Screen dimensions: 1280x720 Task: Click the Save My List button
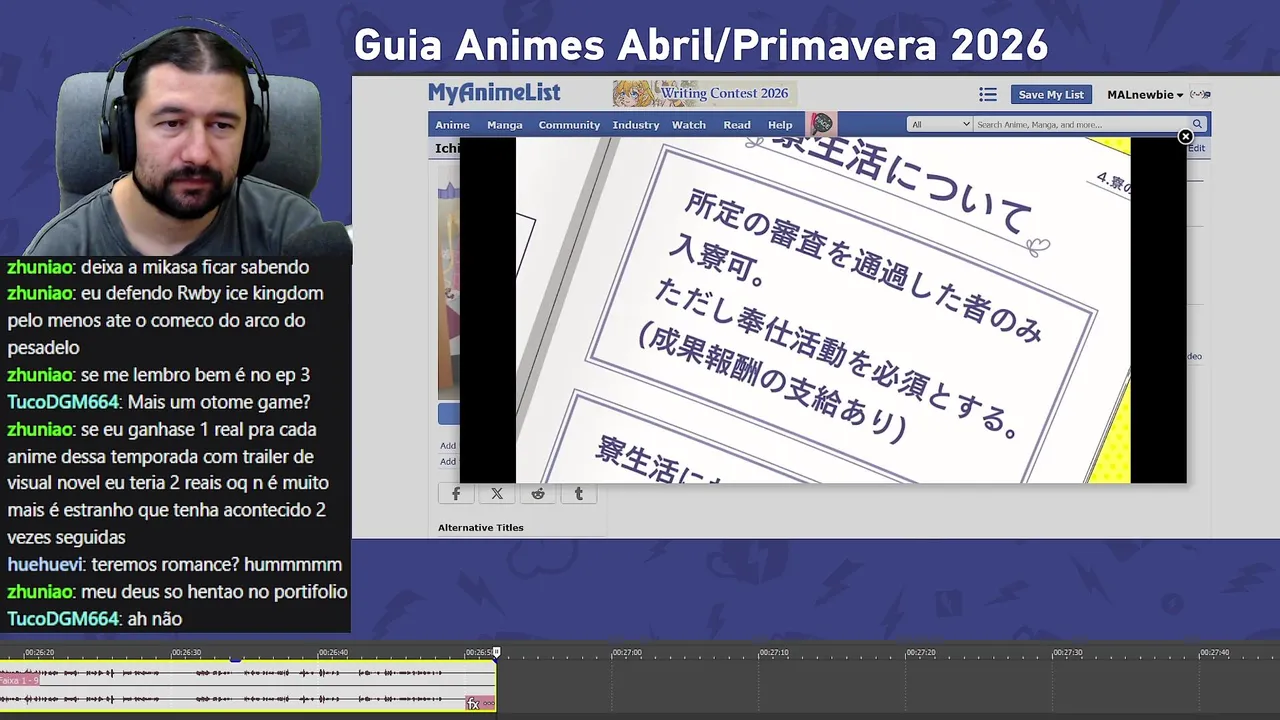1051,94
